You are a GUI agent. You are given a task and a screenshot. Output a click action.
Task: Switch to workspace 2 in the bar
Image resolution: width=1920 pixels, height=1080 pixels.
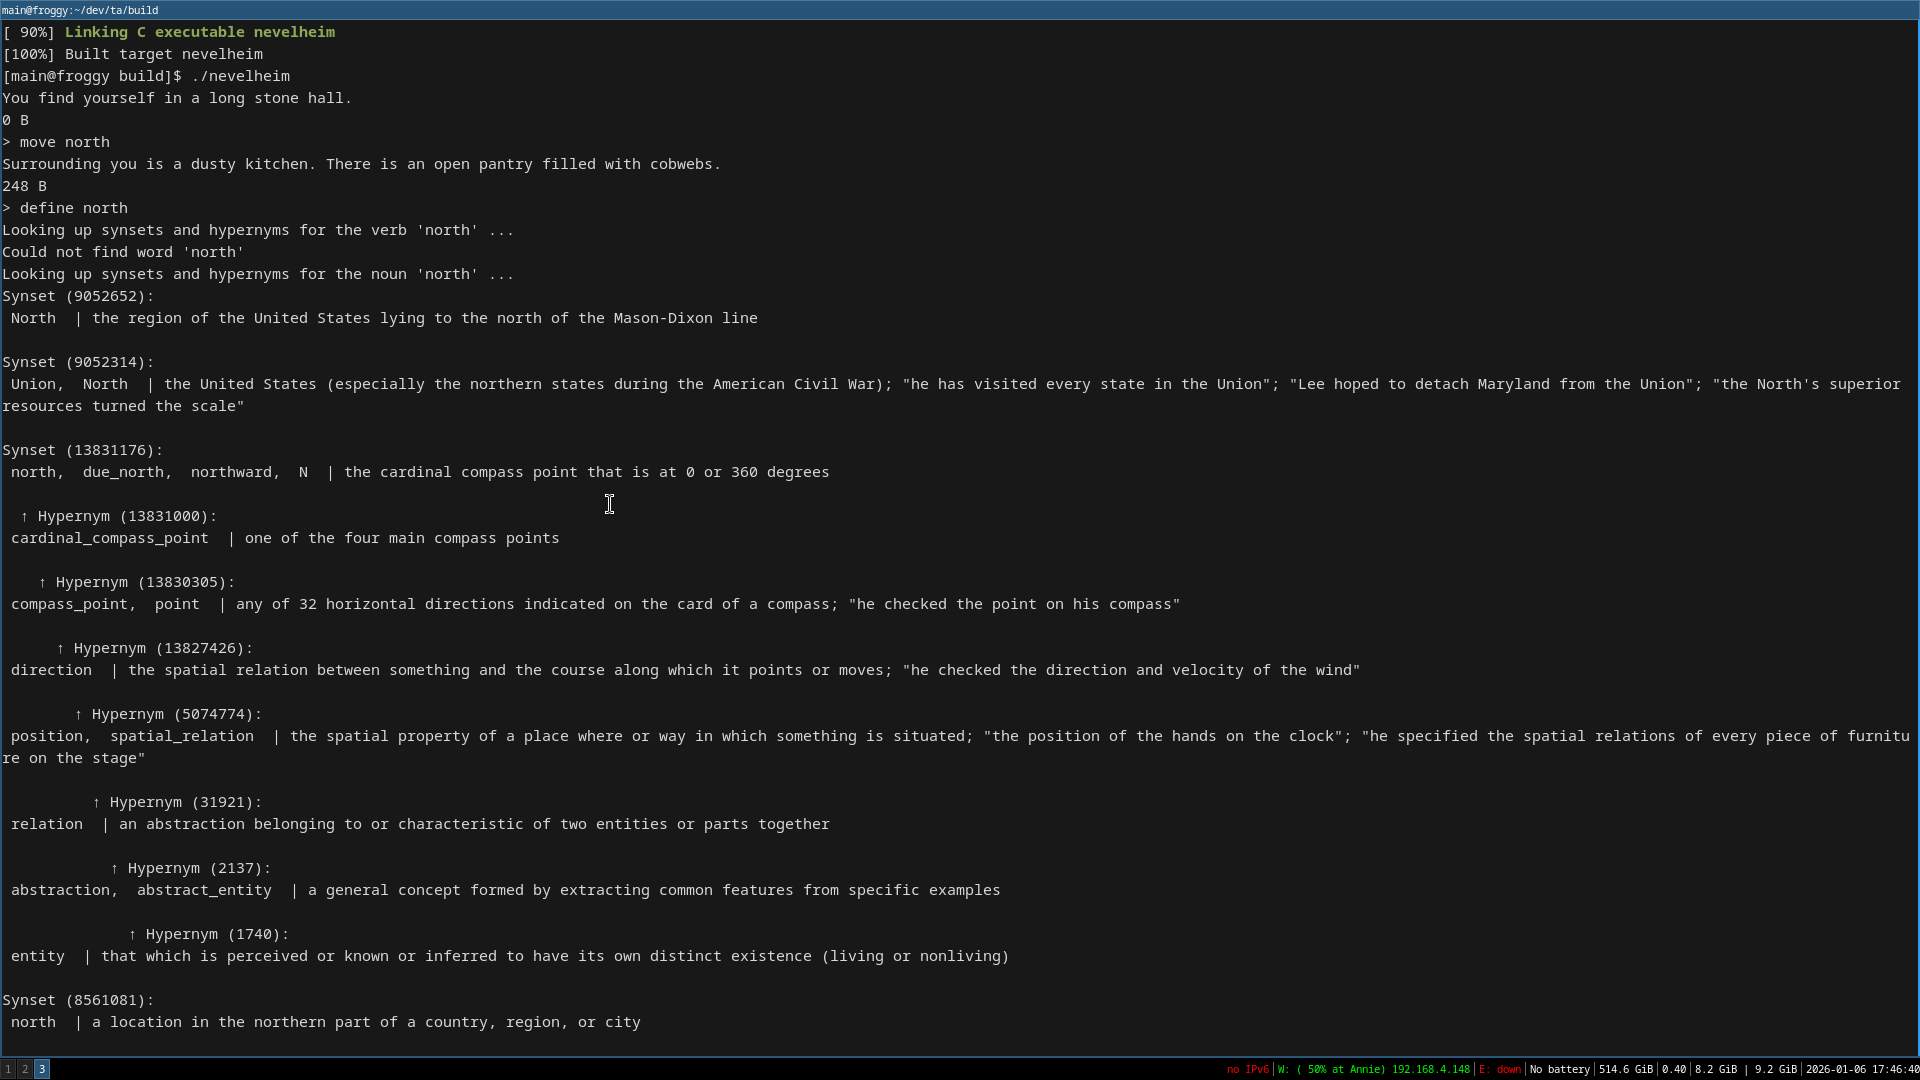point(25,1069)
